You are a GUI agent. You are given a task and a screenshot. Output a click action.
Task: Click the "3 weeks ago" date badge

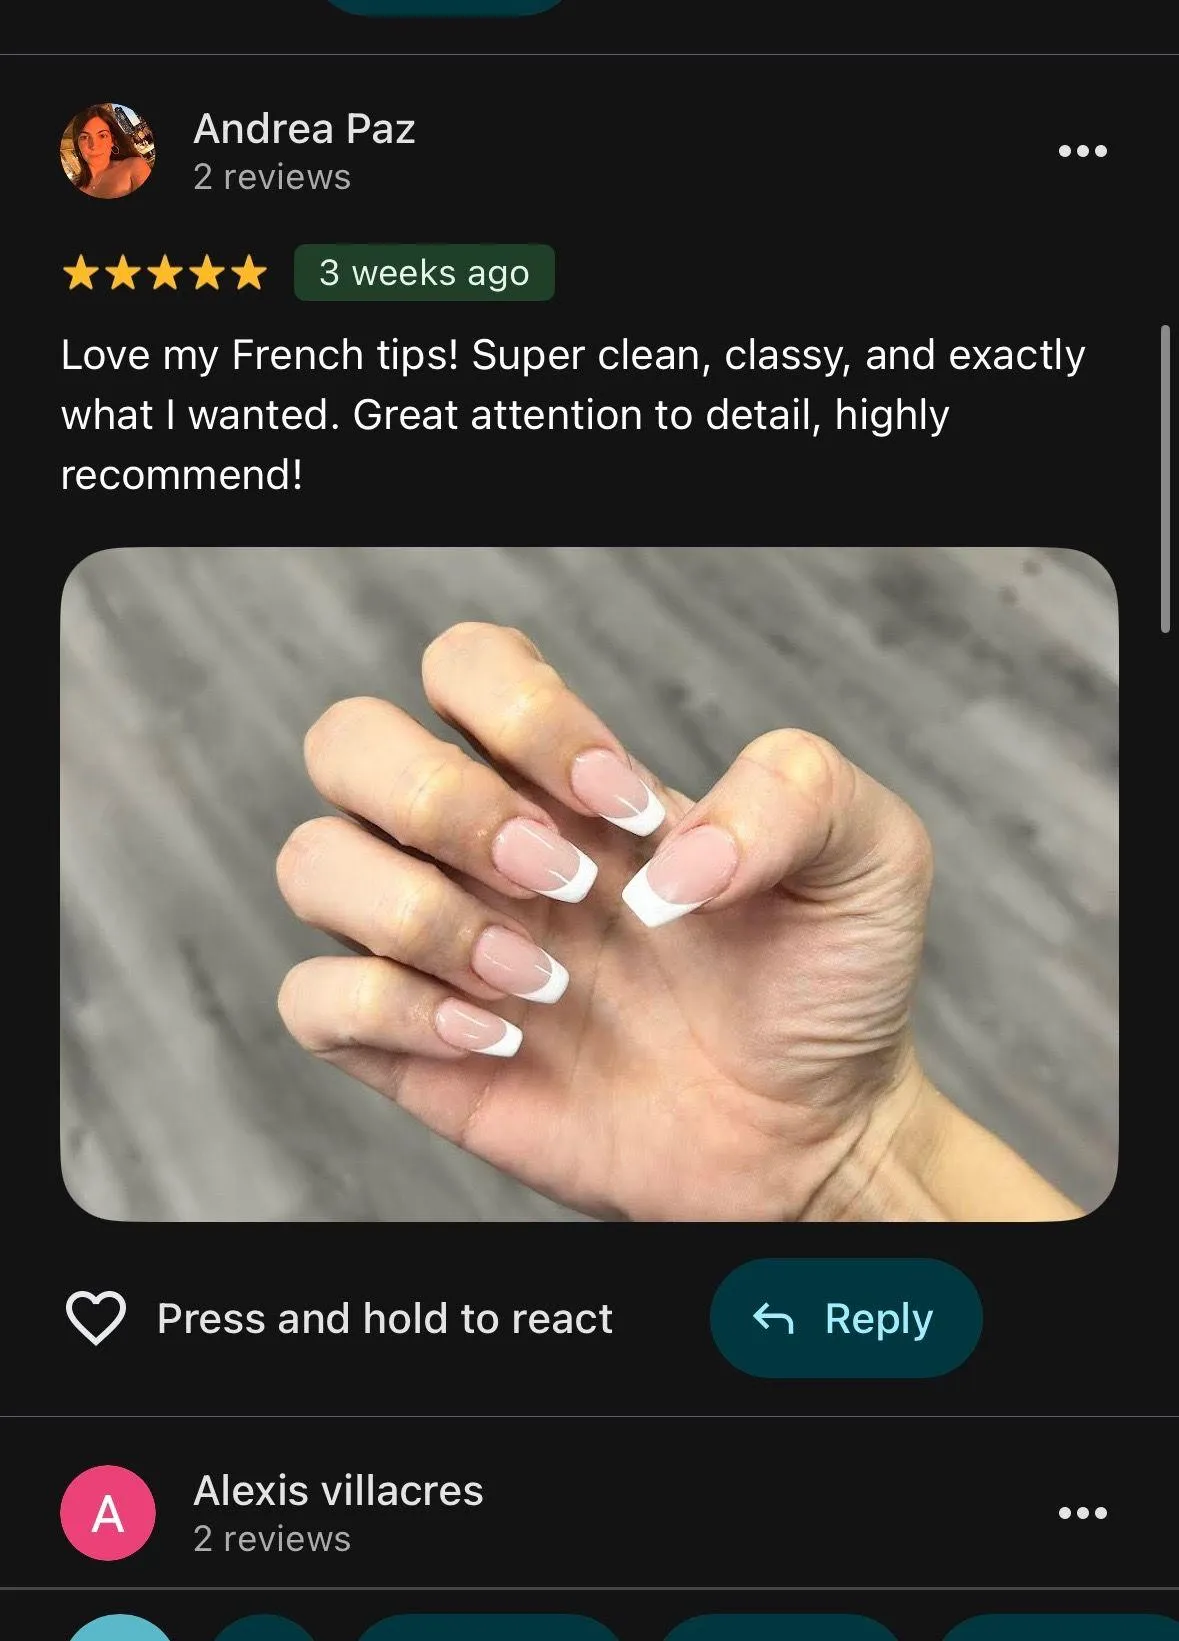[424, 273]
